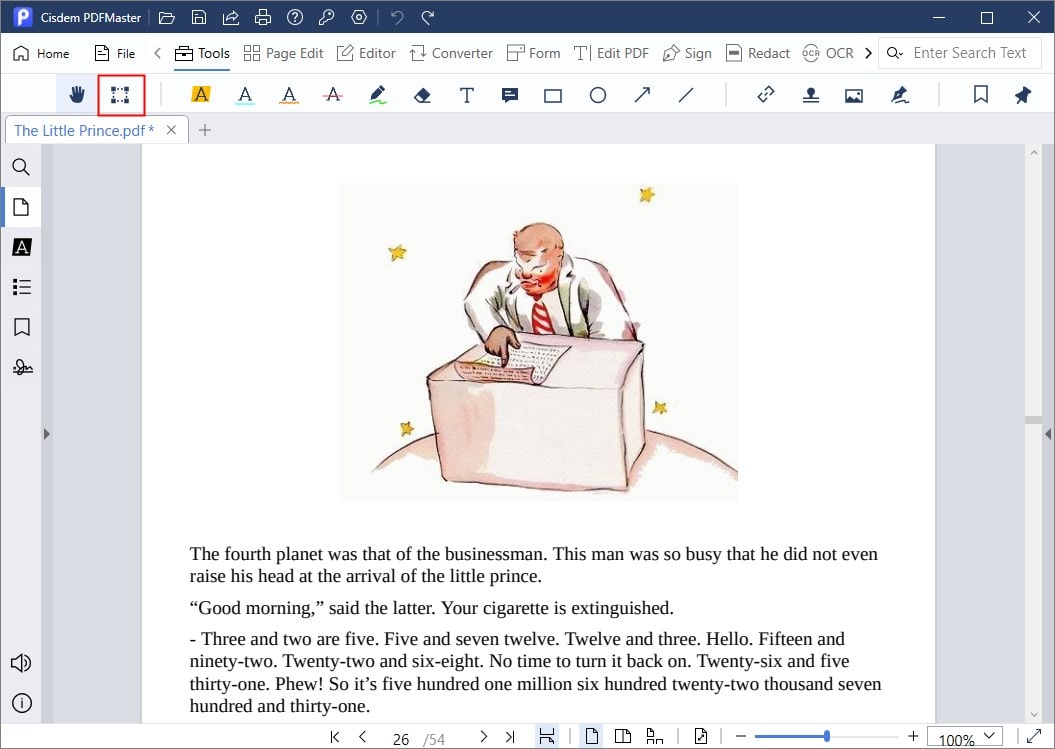Open the annotations panel in sidebar
Viewport: 1055px width, 749px height.
22,247
